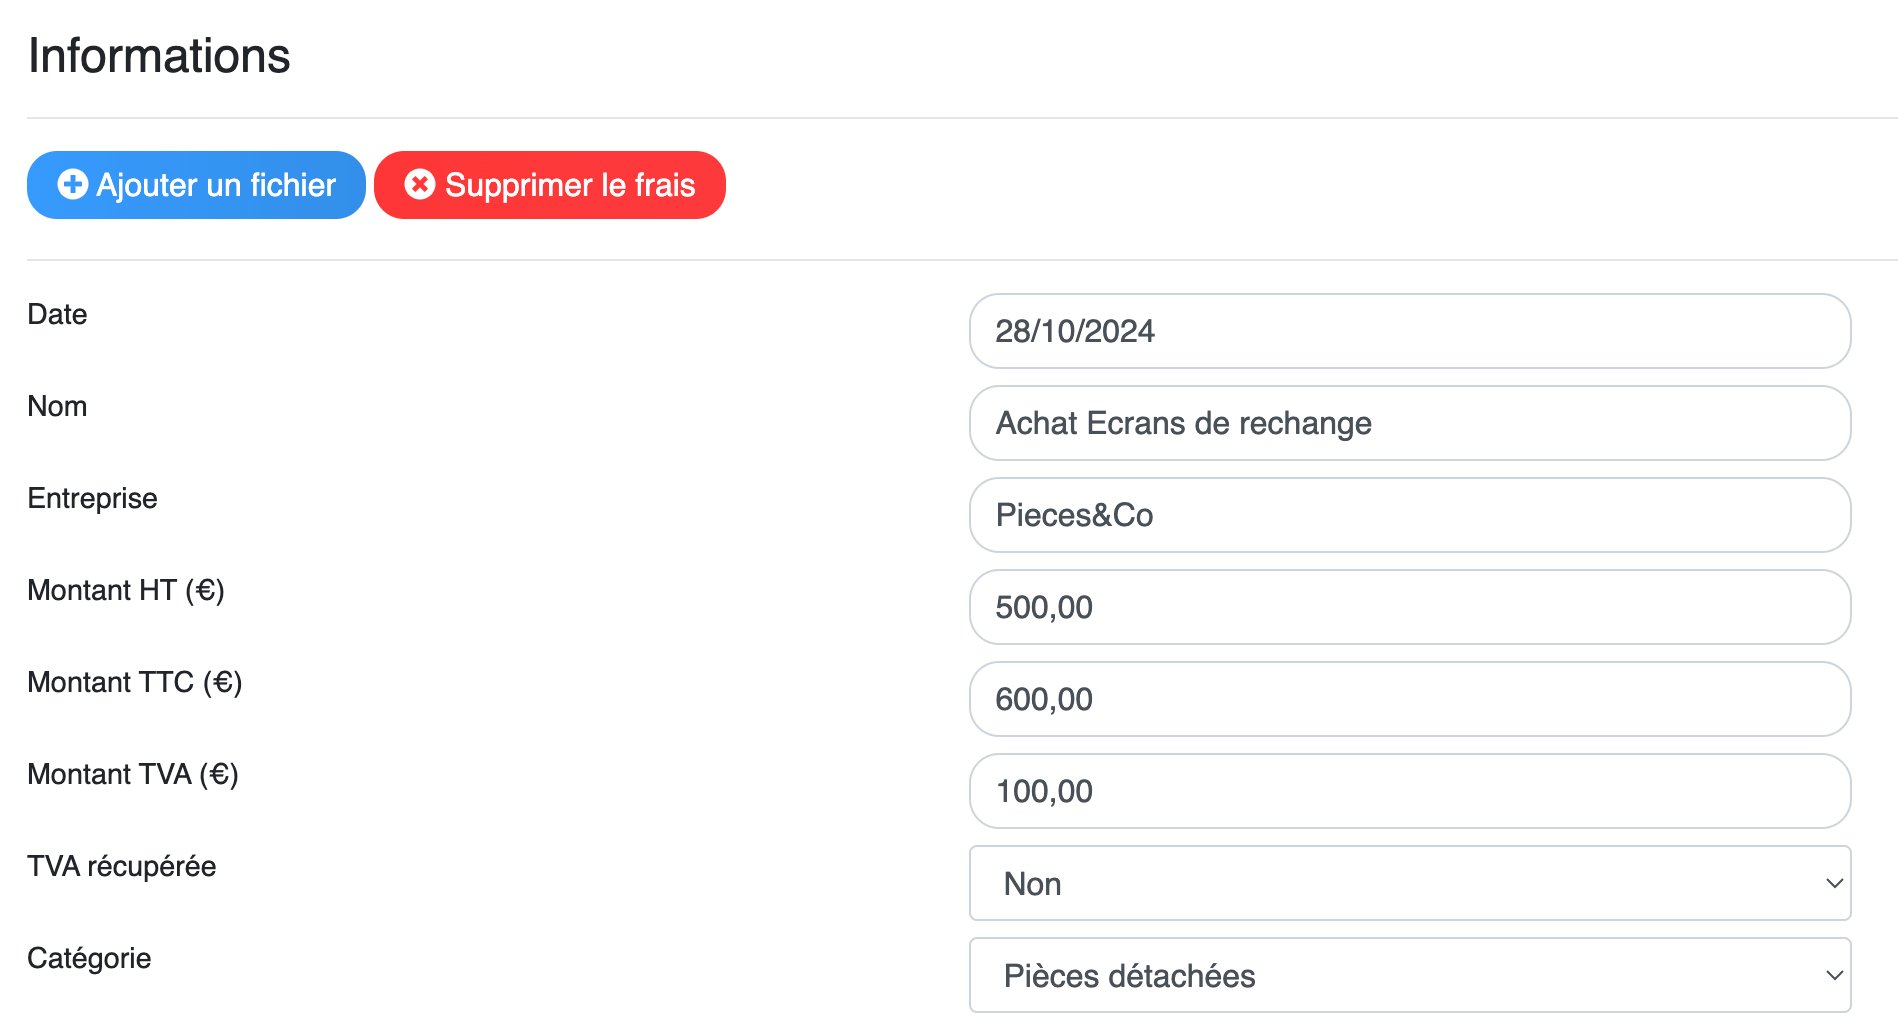Viewport: 1898px width, 1034px height.
Task: Click the 'TVA récupérée' label
Action: [122, 866]
